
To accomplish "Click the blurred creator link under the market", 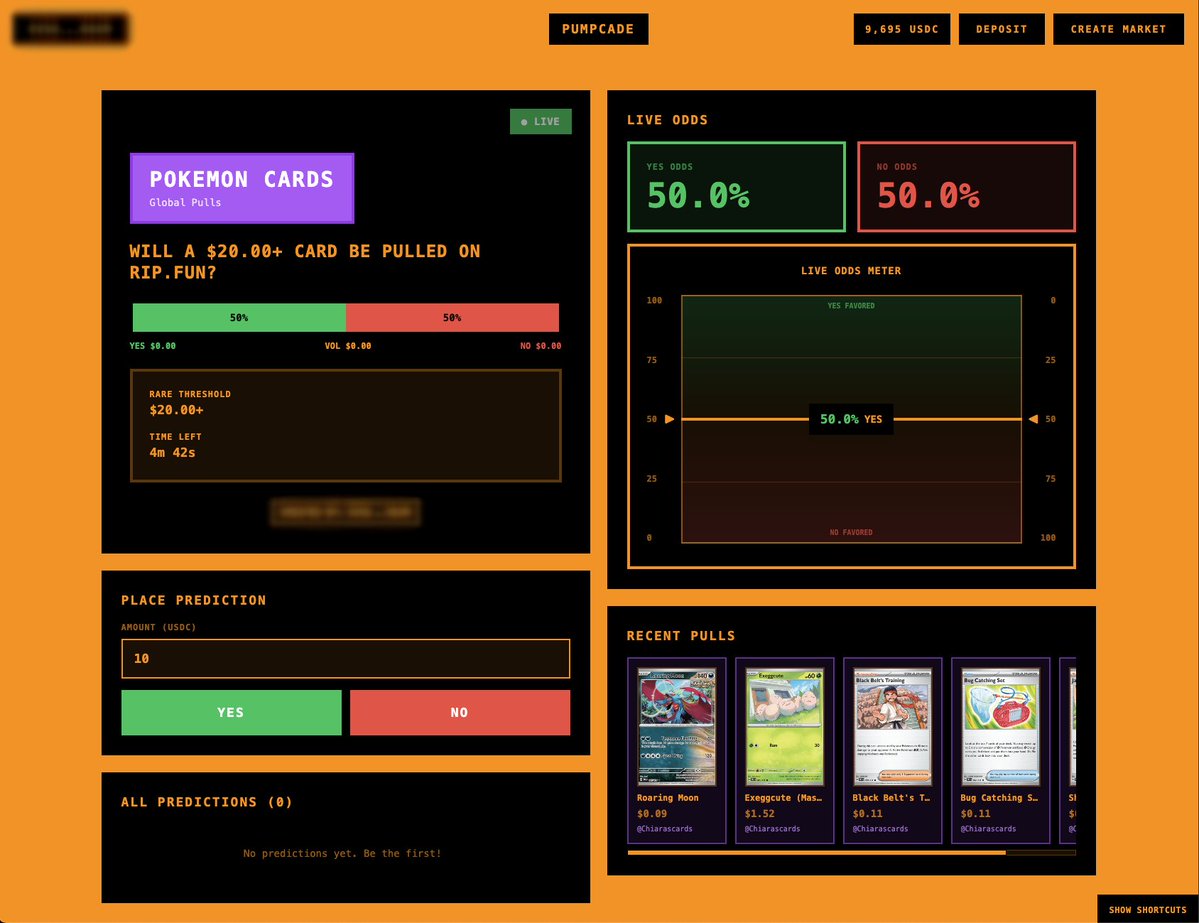I will pos(346,512).
